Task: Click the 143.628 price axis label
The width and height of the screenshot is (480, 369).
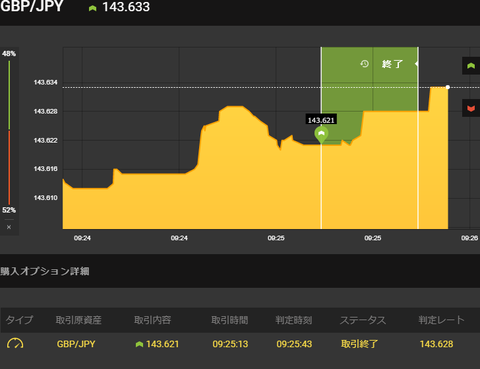Action: 46,111
